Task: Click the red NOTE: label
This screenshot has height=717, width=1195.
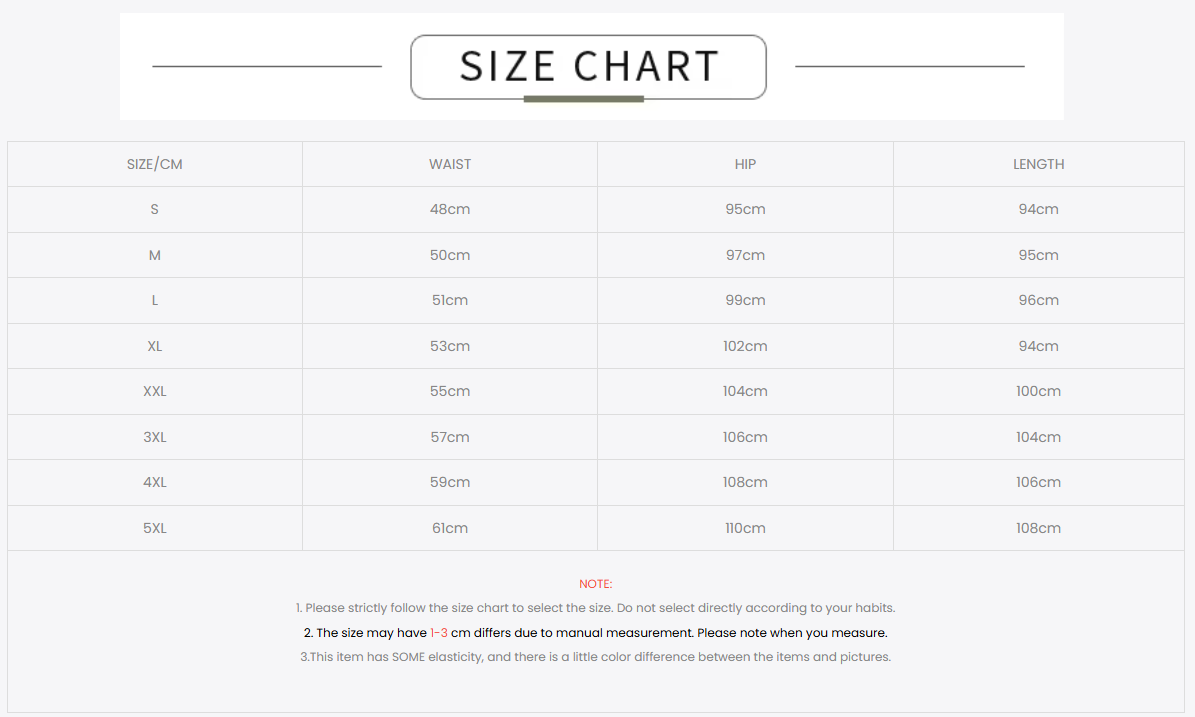Action: [x=595, y=584]
